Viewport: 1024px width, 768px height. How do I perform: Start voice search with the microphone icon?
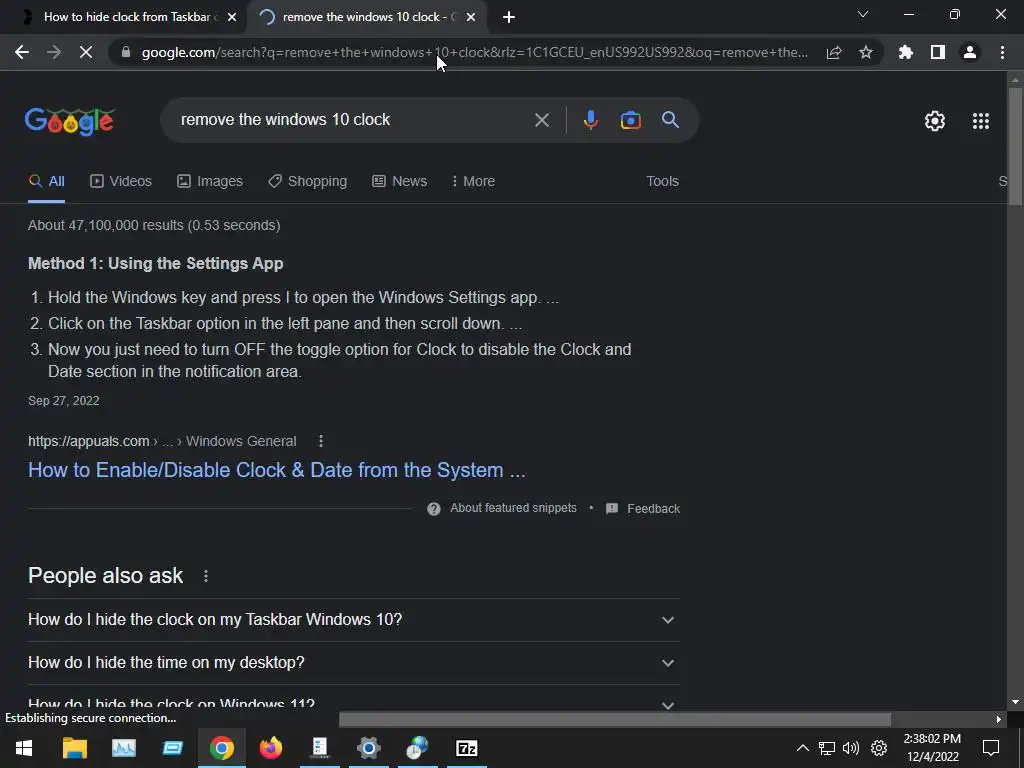(x=590, y=120)
